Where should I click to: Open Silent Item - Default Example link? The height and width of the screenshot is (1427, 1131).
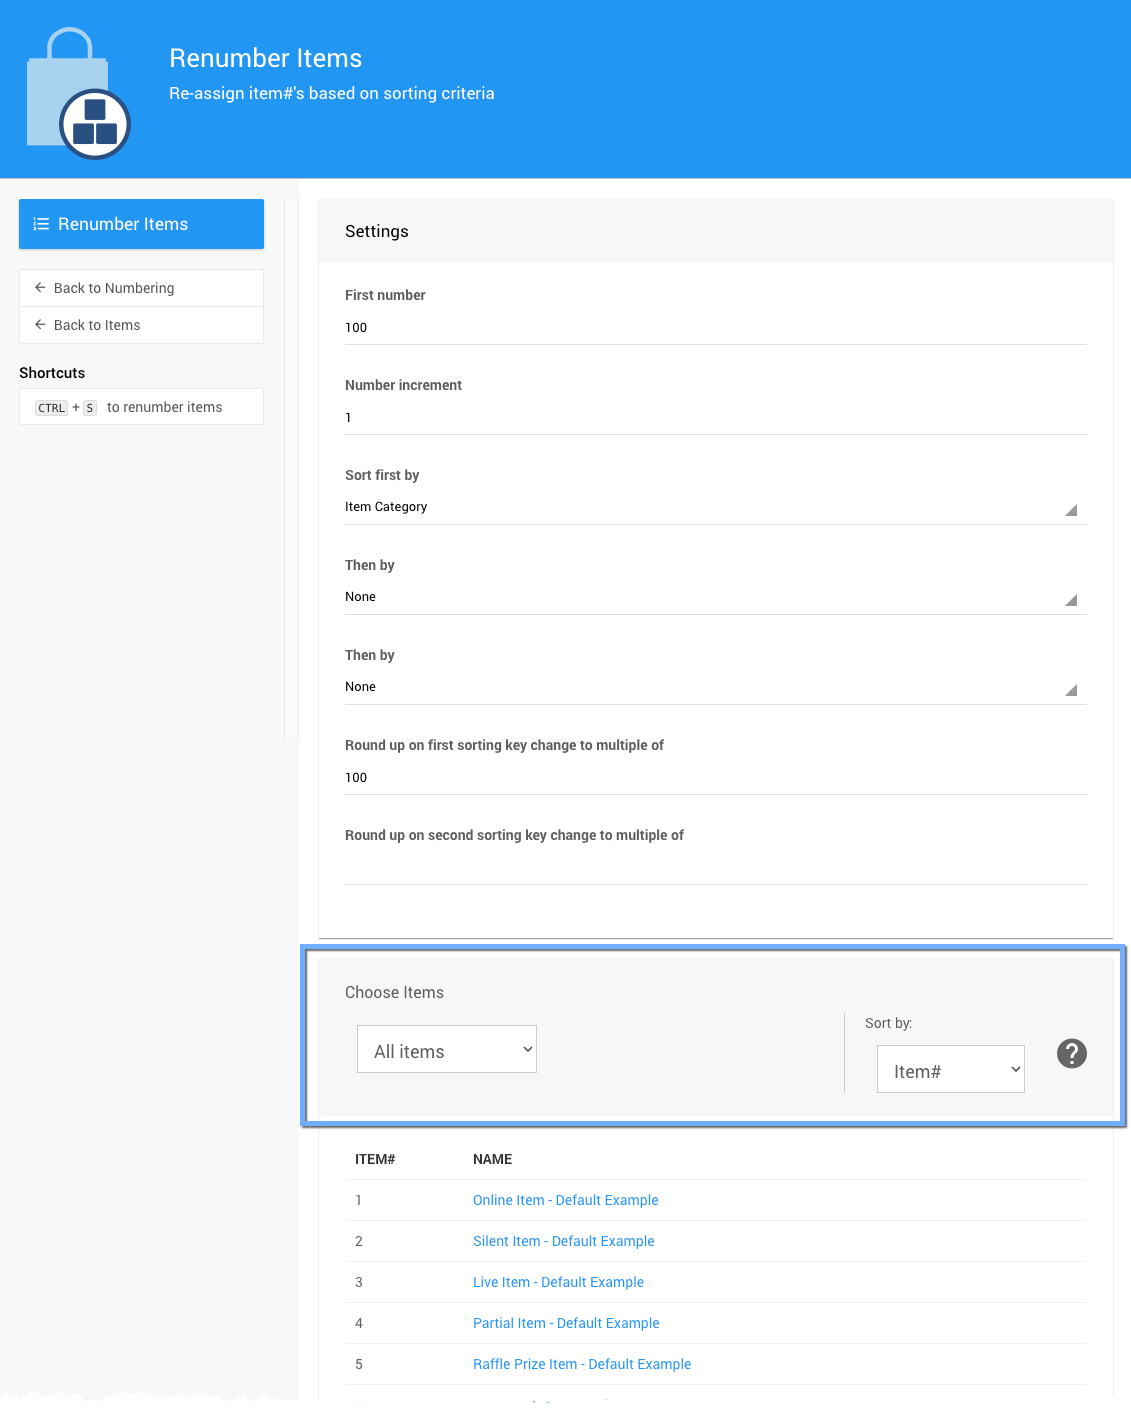click(x=563, y=1241)
